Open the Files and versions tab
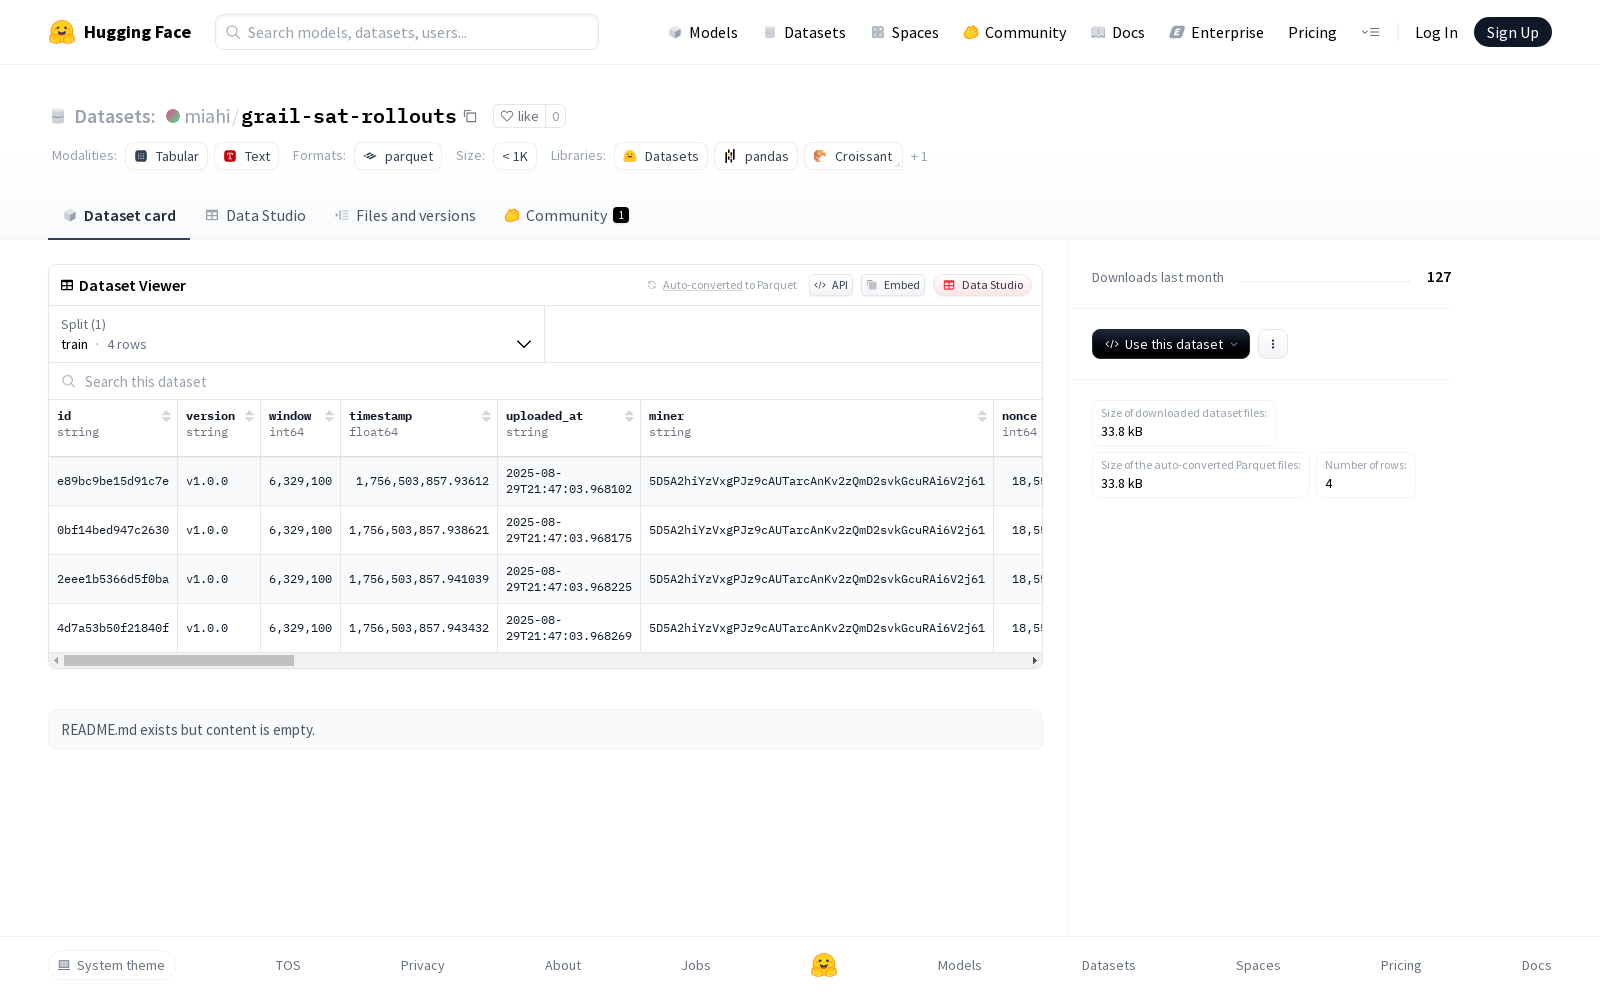The width and height of the screenshot is (1600, 1000). pos(405,216)
